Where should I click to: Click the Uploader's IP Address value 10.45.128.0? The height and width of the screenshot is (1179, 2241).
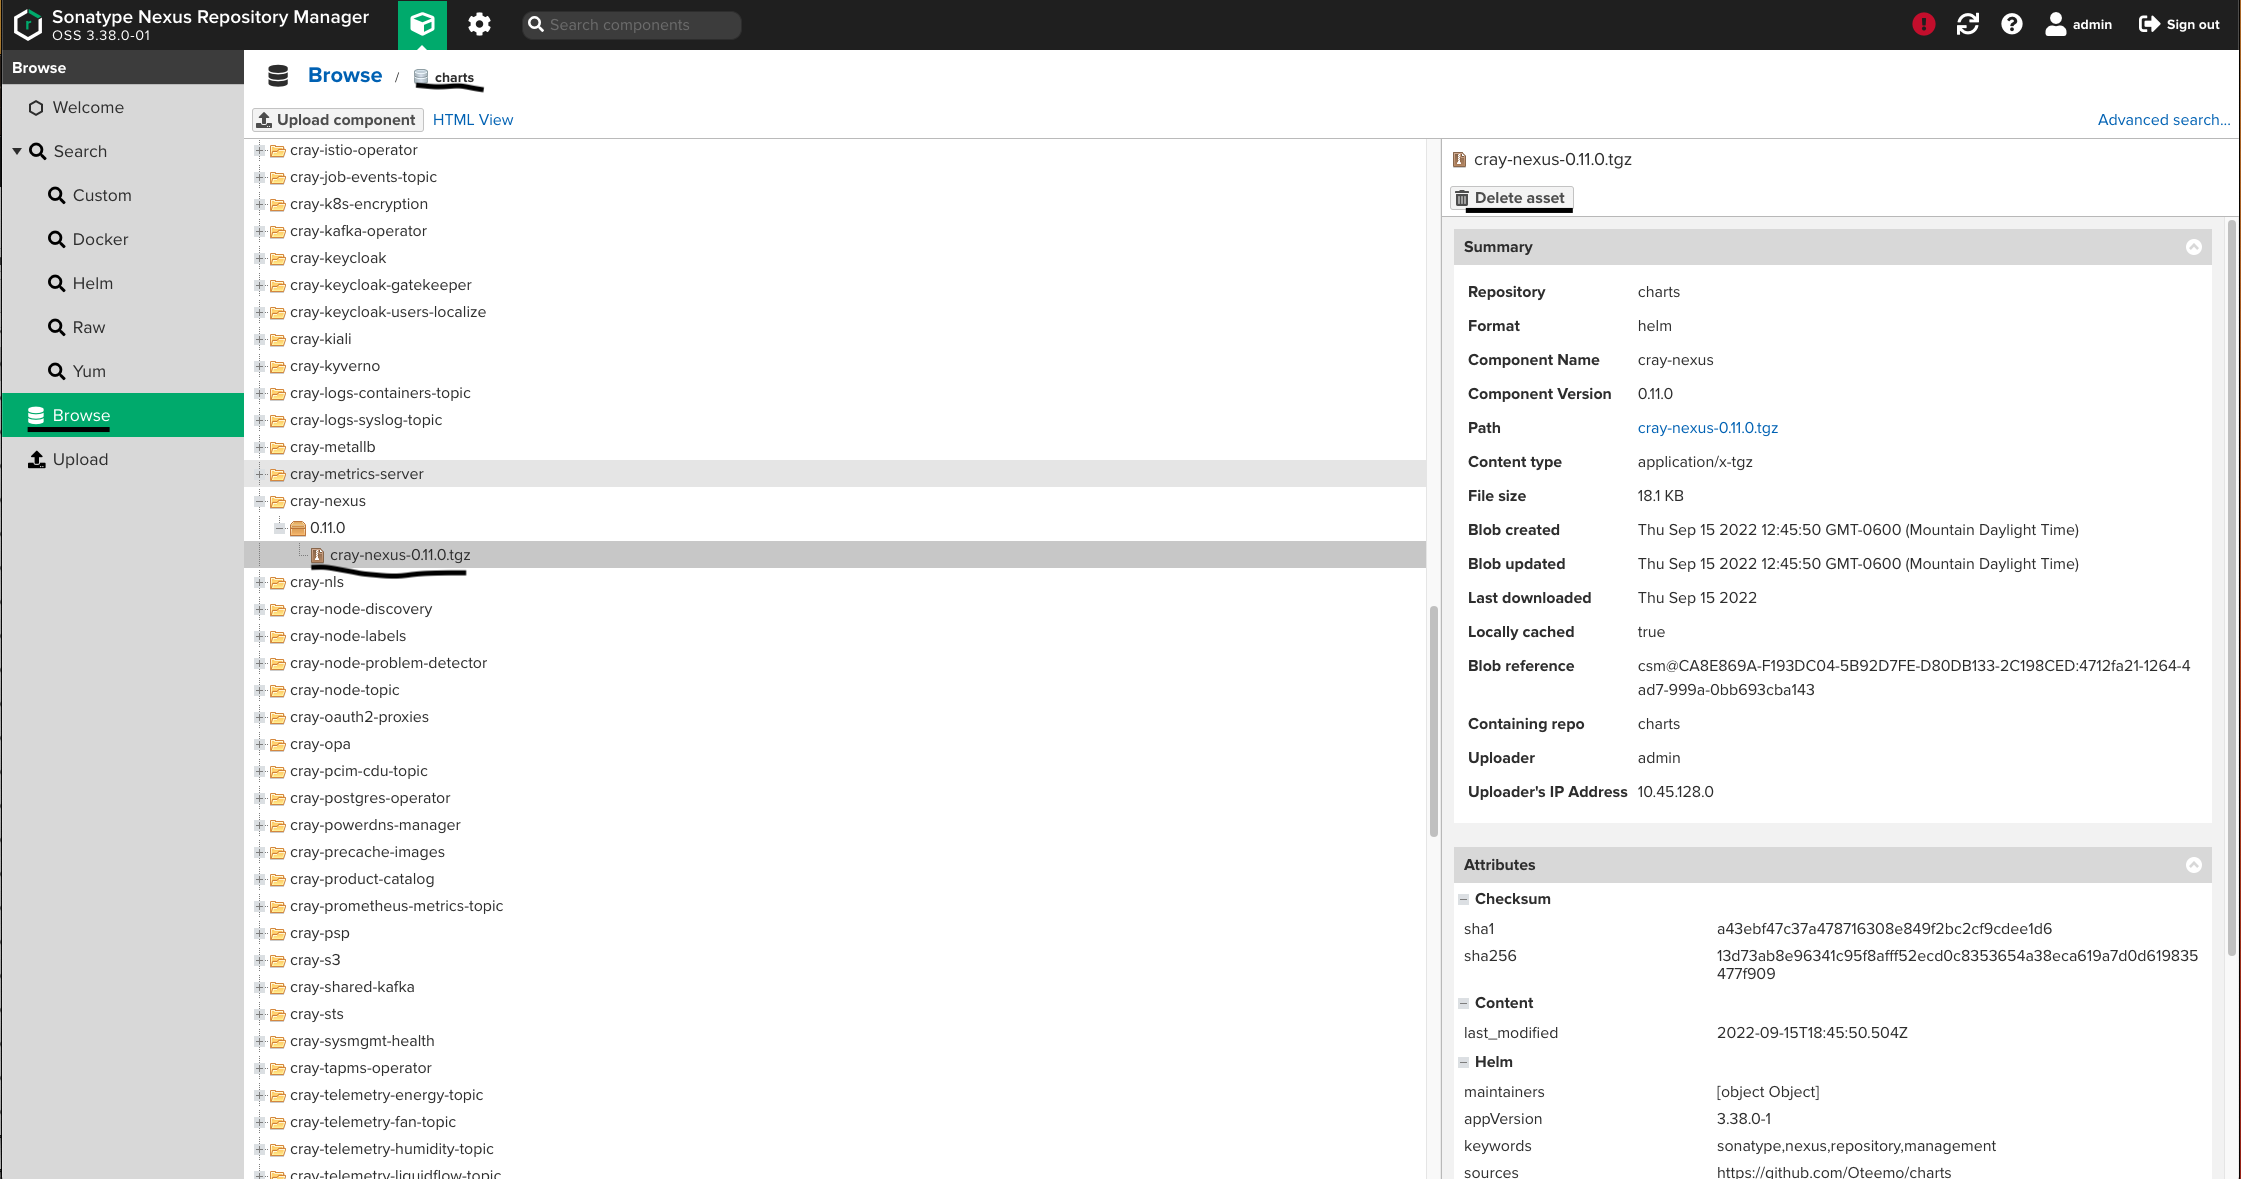[1675, 792]
